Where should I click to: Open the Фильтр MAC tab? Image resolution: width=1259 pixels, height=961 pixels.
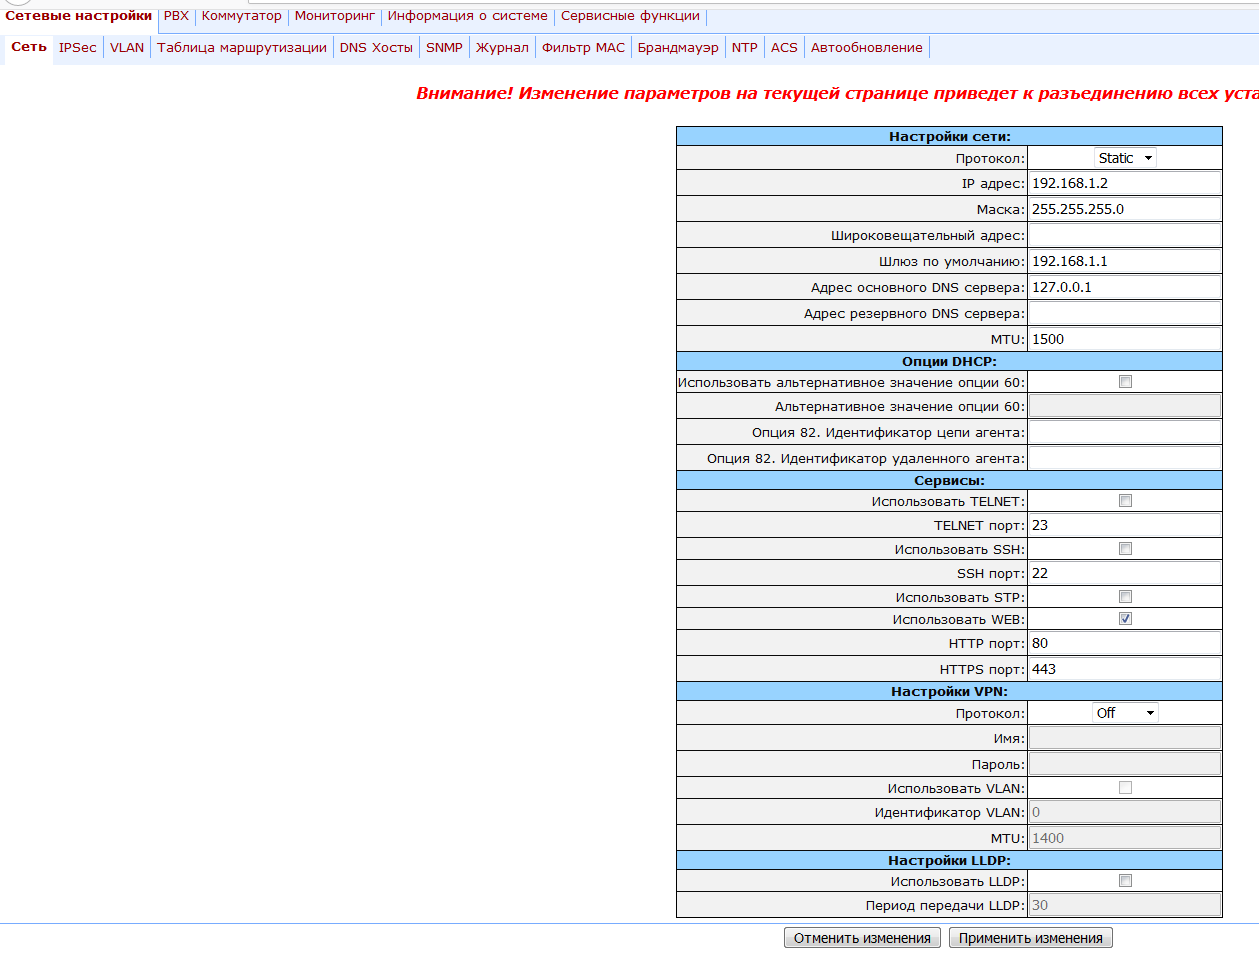pyautogui.click(x=583, y=47)
